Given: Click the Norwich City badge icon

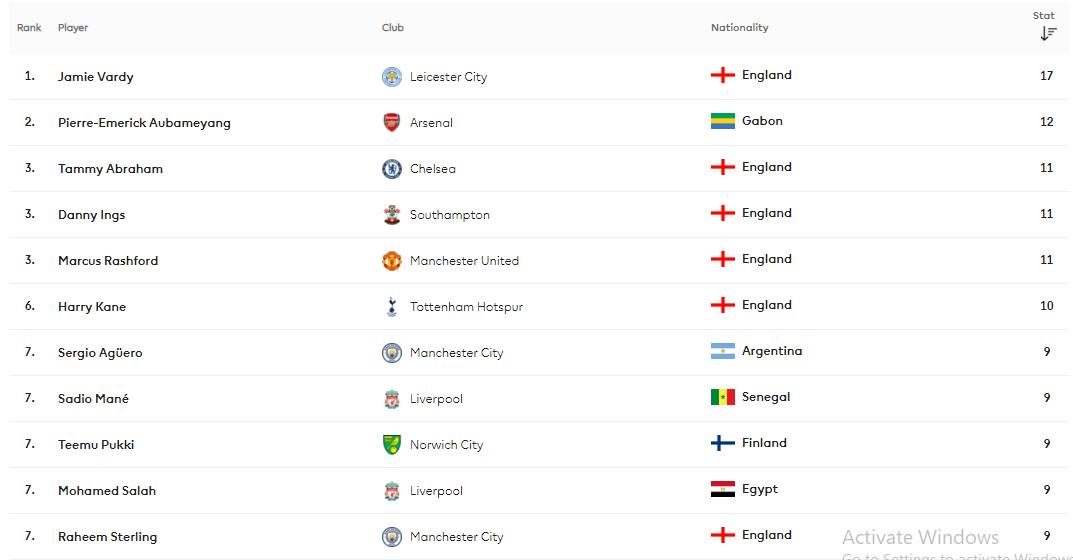Looking at the screenshot, I should 391,445.
